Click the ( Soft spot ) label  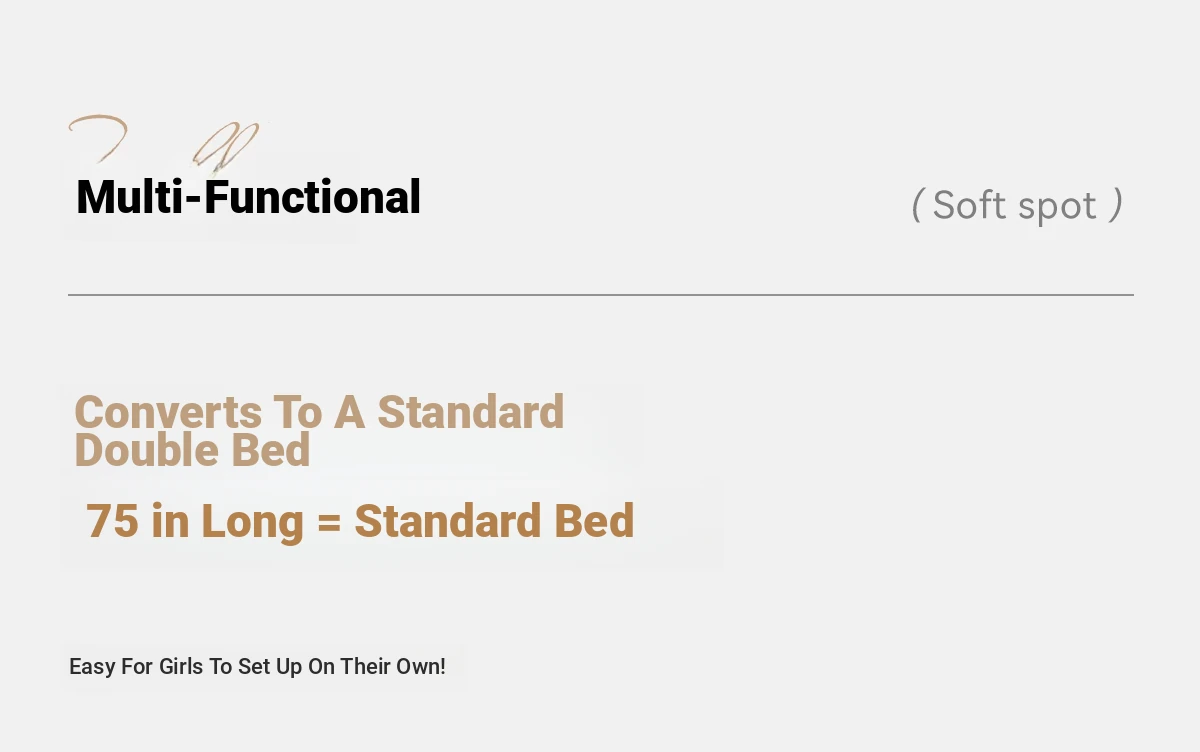(x=1017, y=205)
